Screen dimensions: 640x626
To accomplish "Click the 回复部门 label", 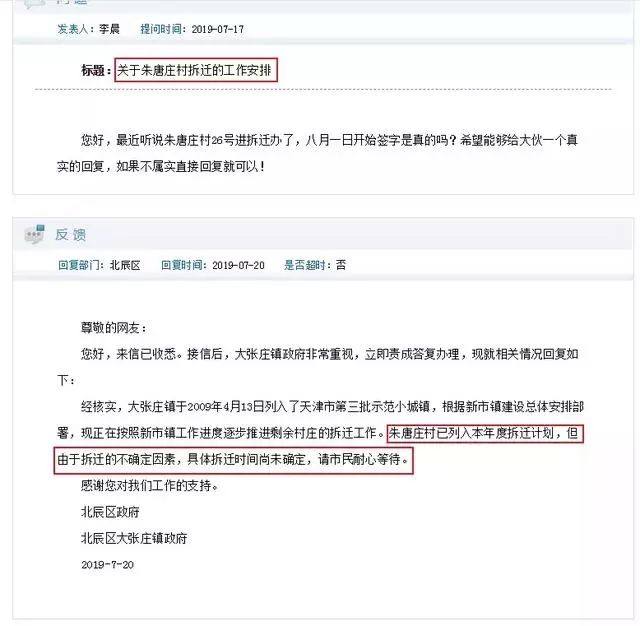I will tap(78, 265).
